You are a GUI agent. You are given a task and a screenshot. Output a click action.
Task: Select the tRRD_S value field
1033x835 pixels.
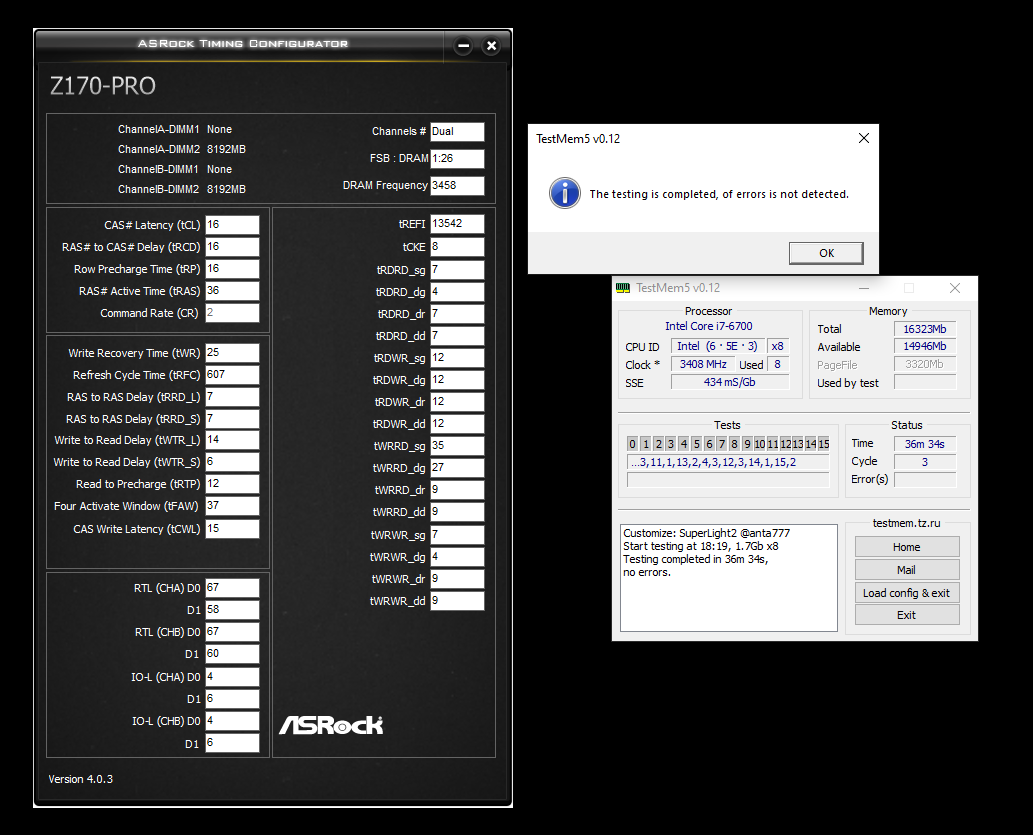point(233,418)
